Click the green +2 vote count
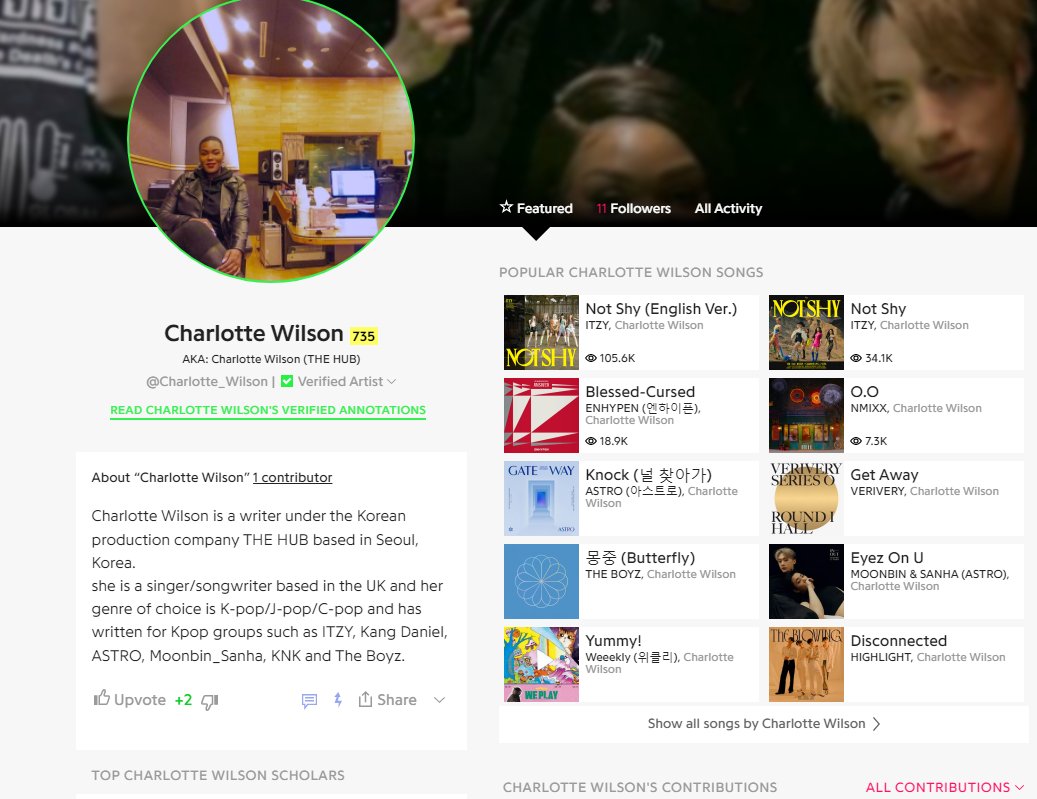This screenshot has width=1037, height=799. [183, 700]
